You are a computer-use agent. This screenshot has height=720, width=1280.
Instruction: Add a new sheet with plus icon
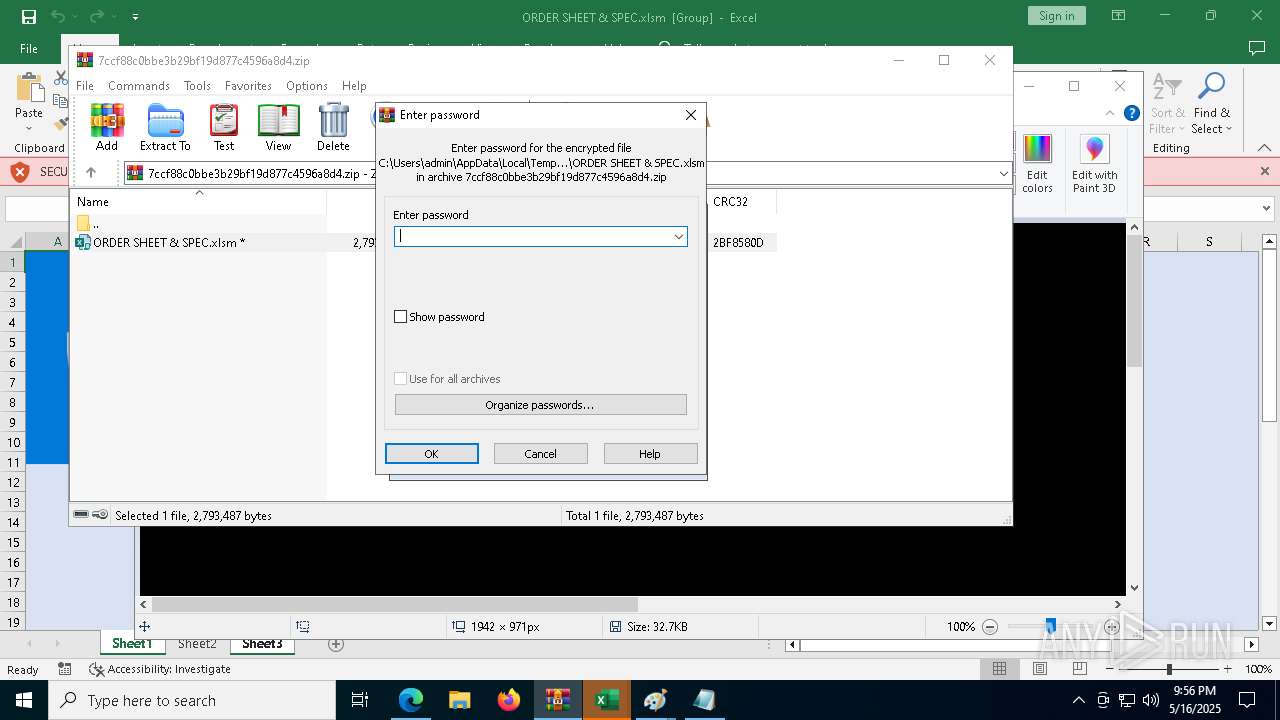click(336, 644)
